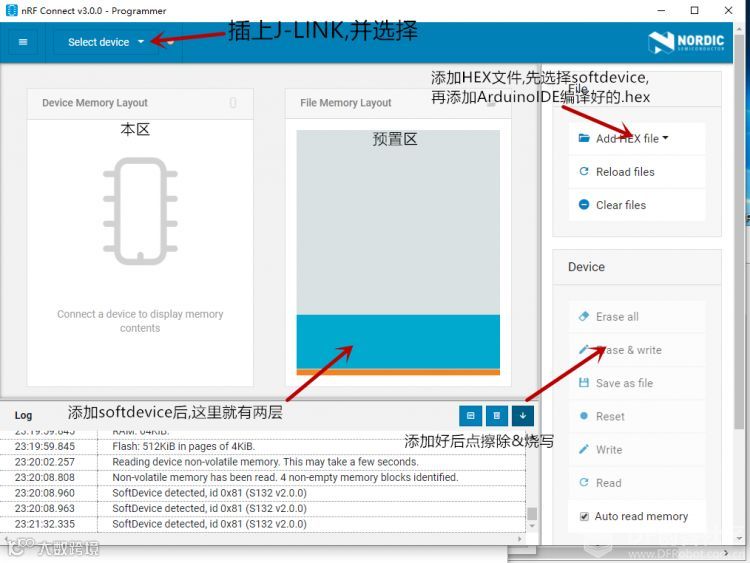
Task: Click the chip placeholder icon in Device Memory Layout
Action: click(x=140, y=211)
